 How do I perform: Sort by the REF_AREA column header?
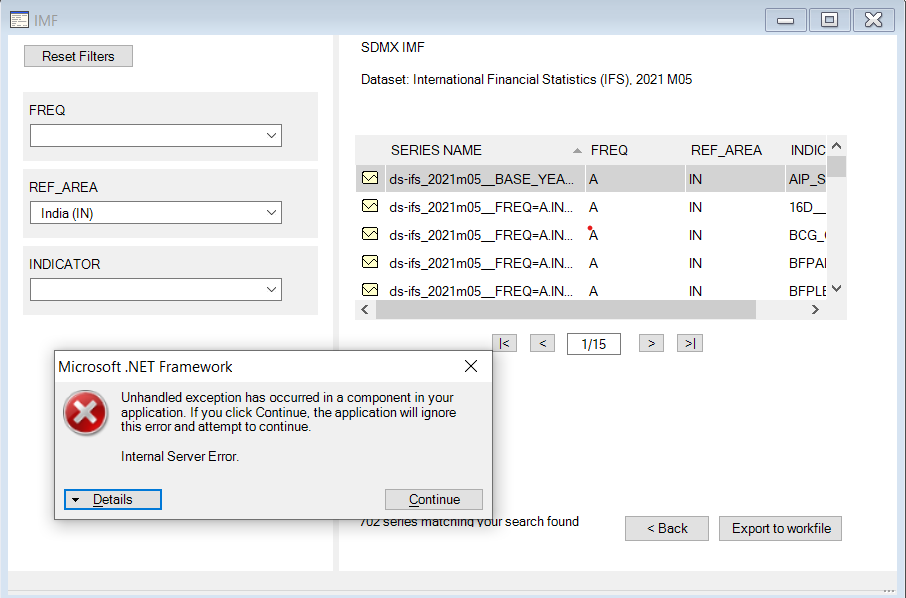point(726,150)
